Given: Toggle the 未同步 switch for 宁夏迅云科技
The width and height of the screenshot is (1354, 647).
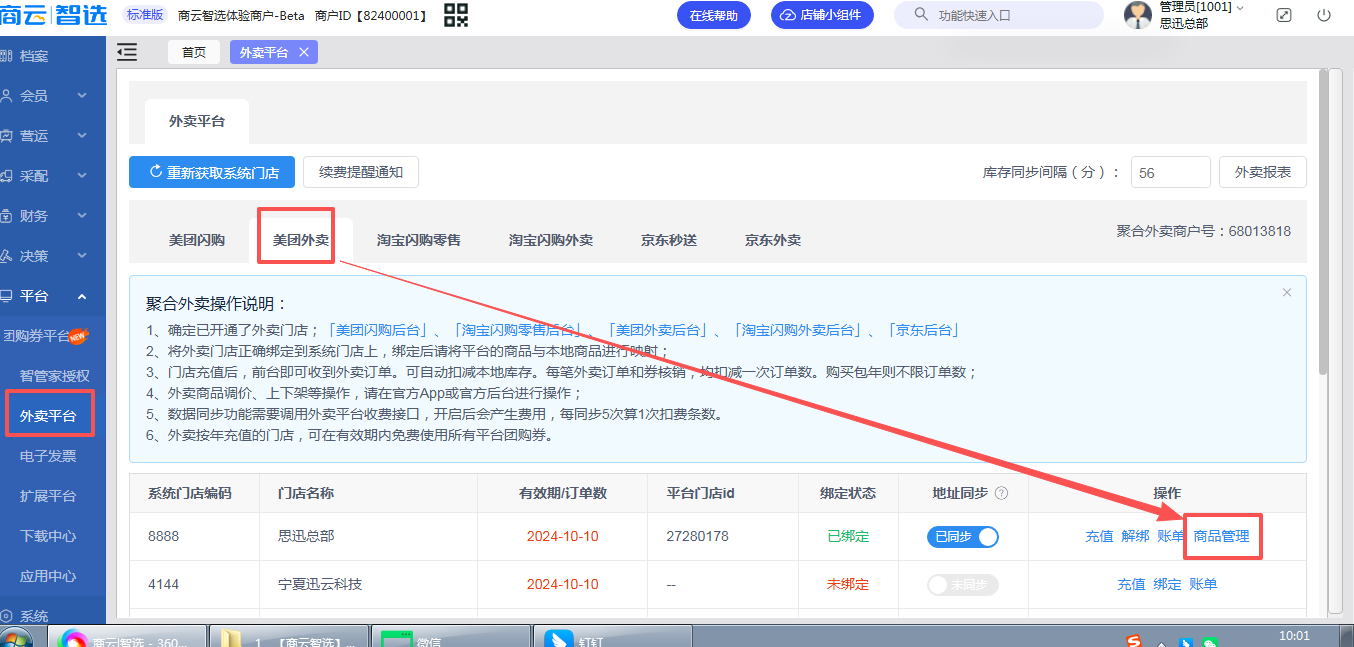Looking at the screenshot, I should (x=962, y=585).
